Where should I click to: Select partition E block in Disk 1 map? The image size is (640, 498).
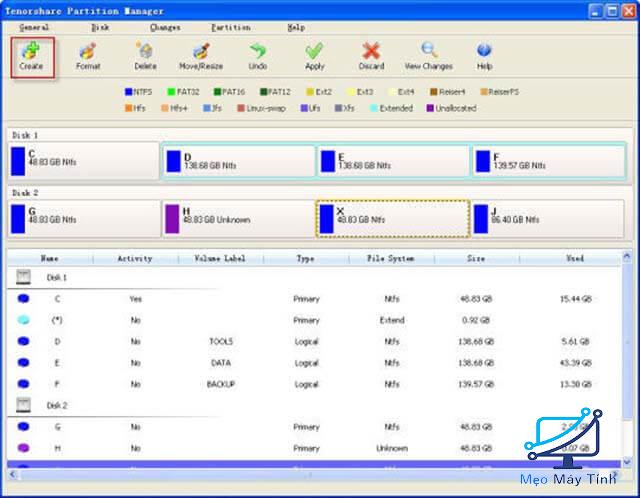(x=393, y=161)
